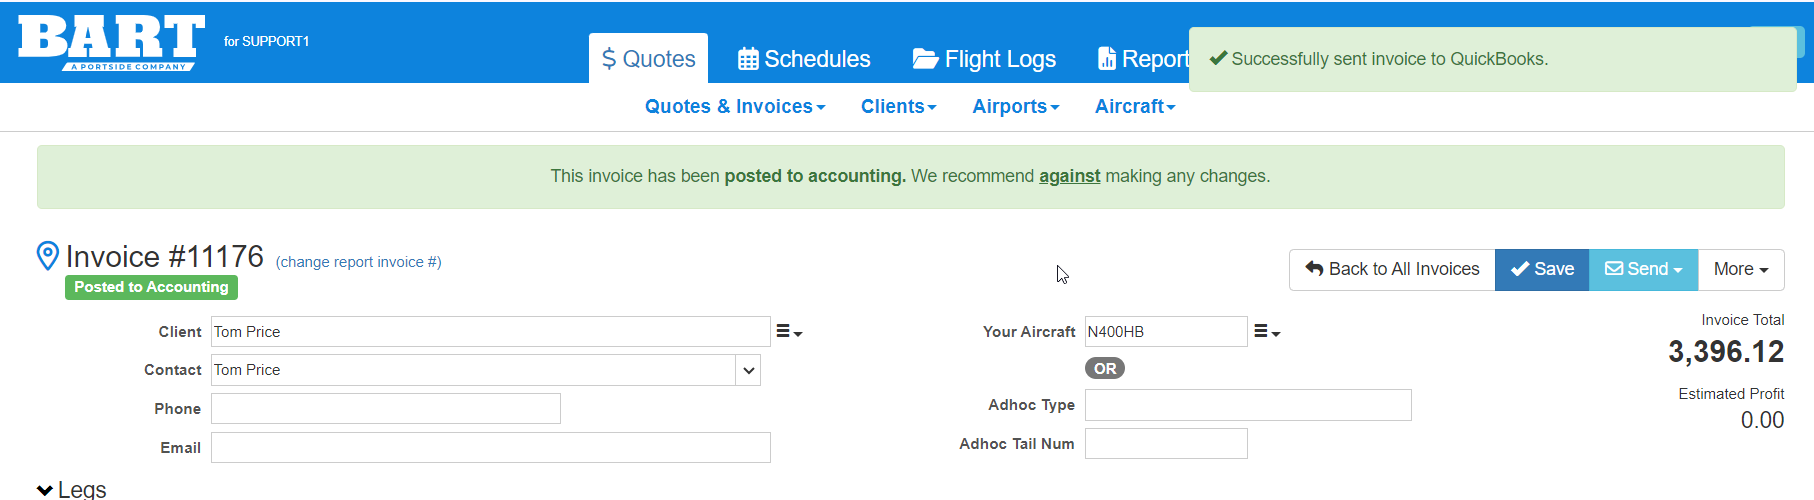Select the Quotes tab

(x=648, y=59)
